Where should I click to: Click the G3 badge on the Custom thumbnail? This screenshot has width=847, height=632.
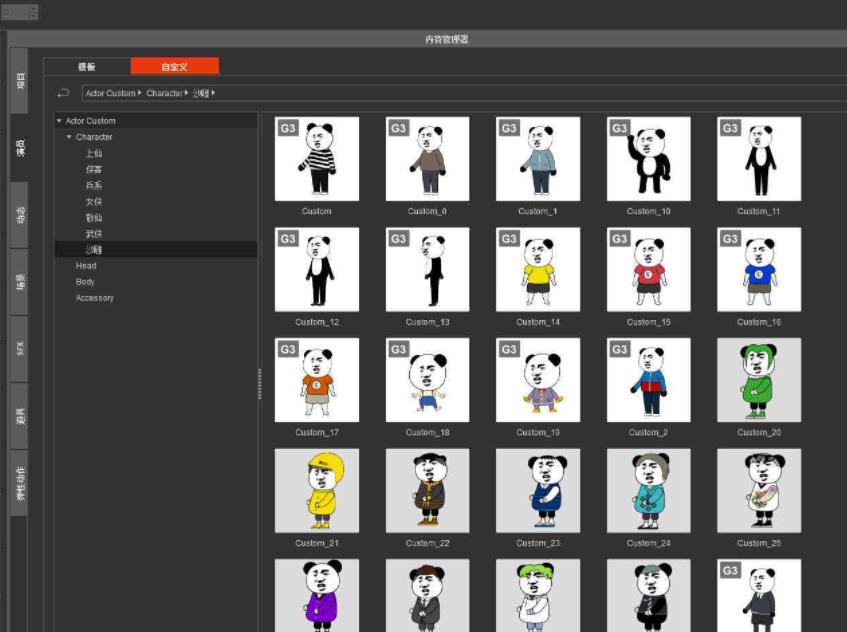pos(288,129)
